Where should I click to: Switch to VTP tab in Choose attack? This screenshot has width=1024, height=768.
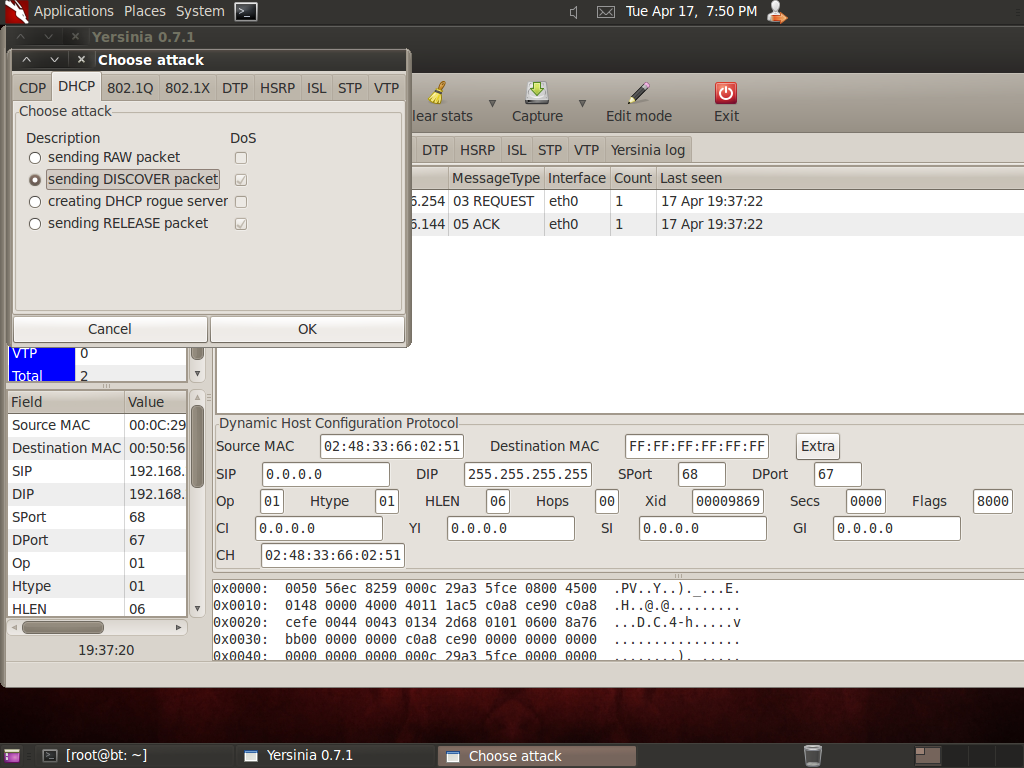coord(387,88)
